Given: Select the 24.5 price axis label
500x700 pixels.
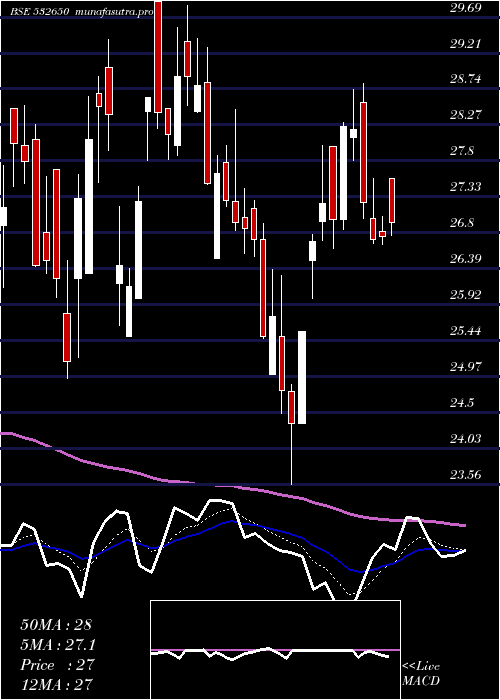Looking at the screenshot, I should click(462, 403).
